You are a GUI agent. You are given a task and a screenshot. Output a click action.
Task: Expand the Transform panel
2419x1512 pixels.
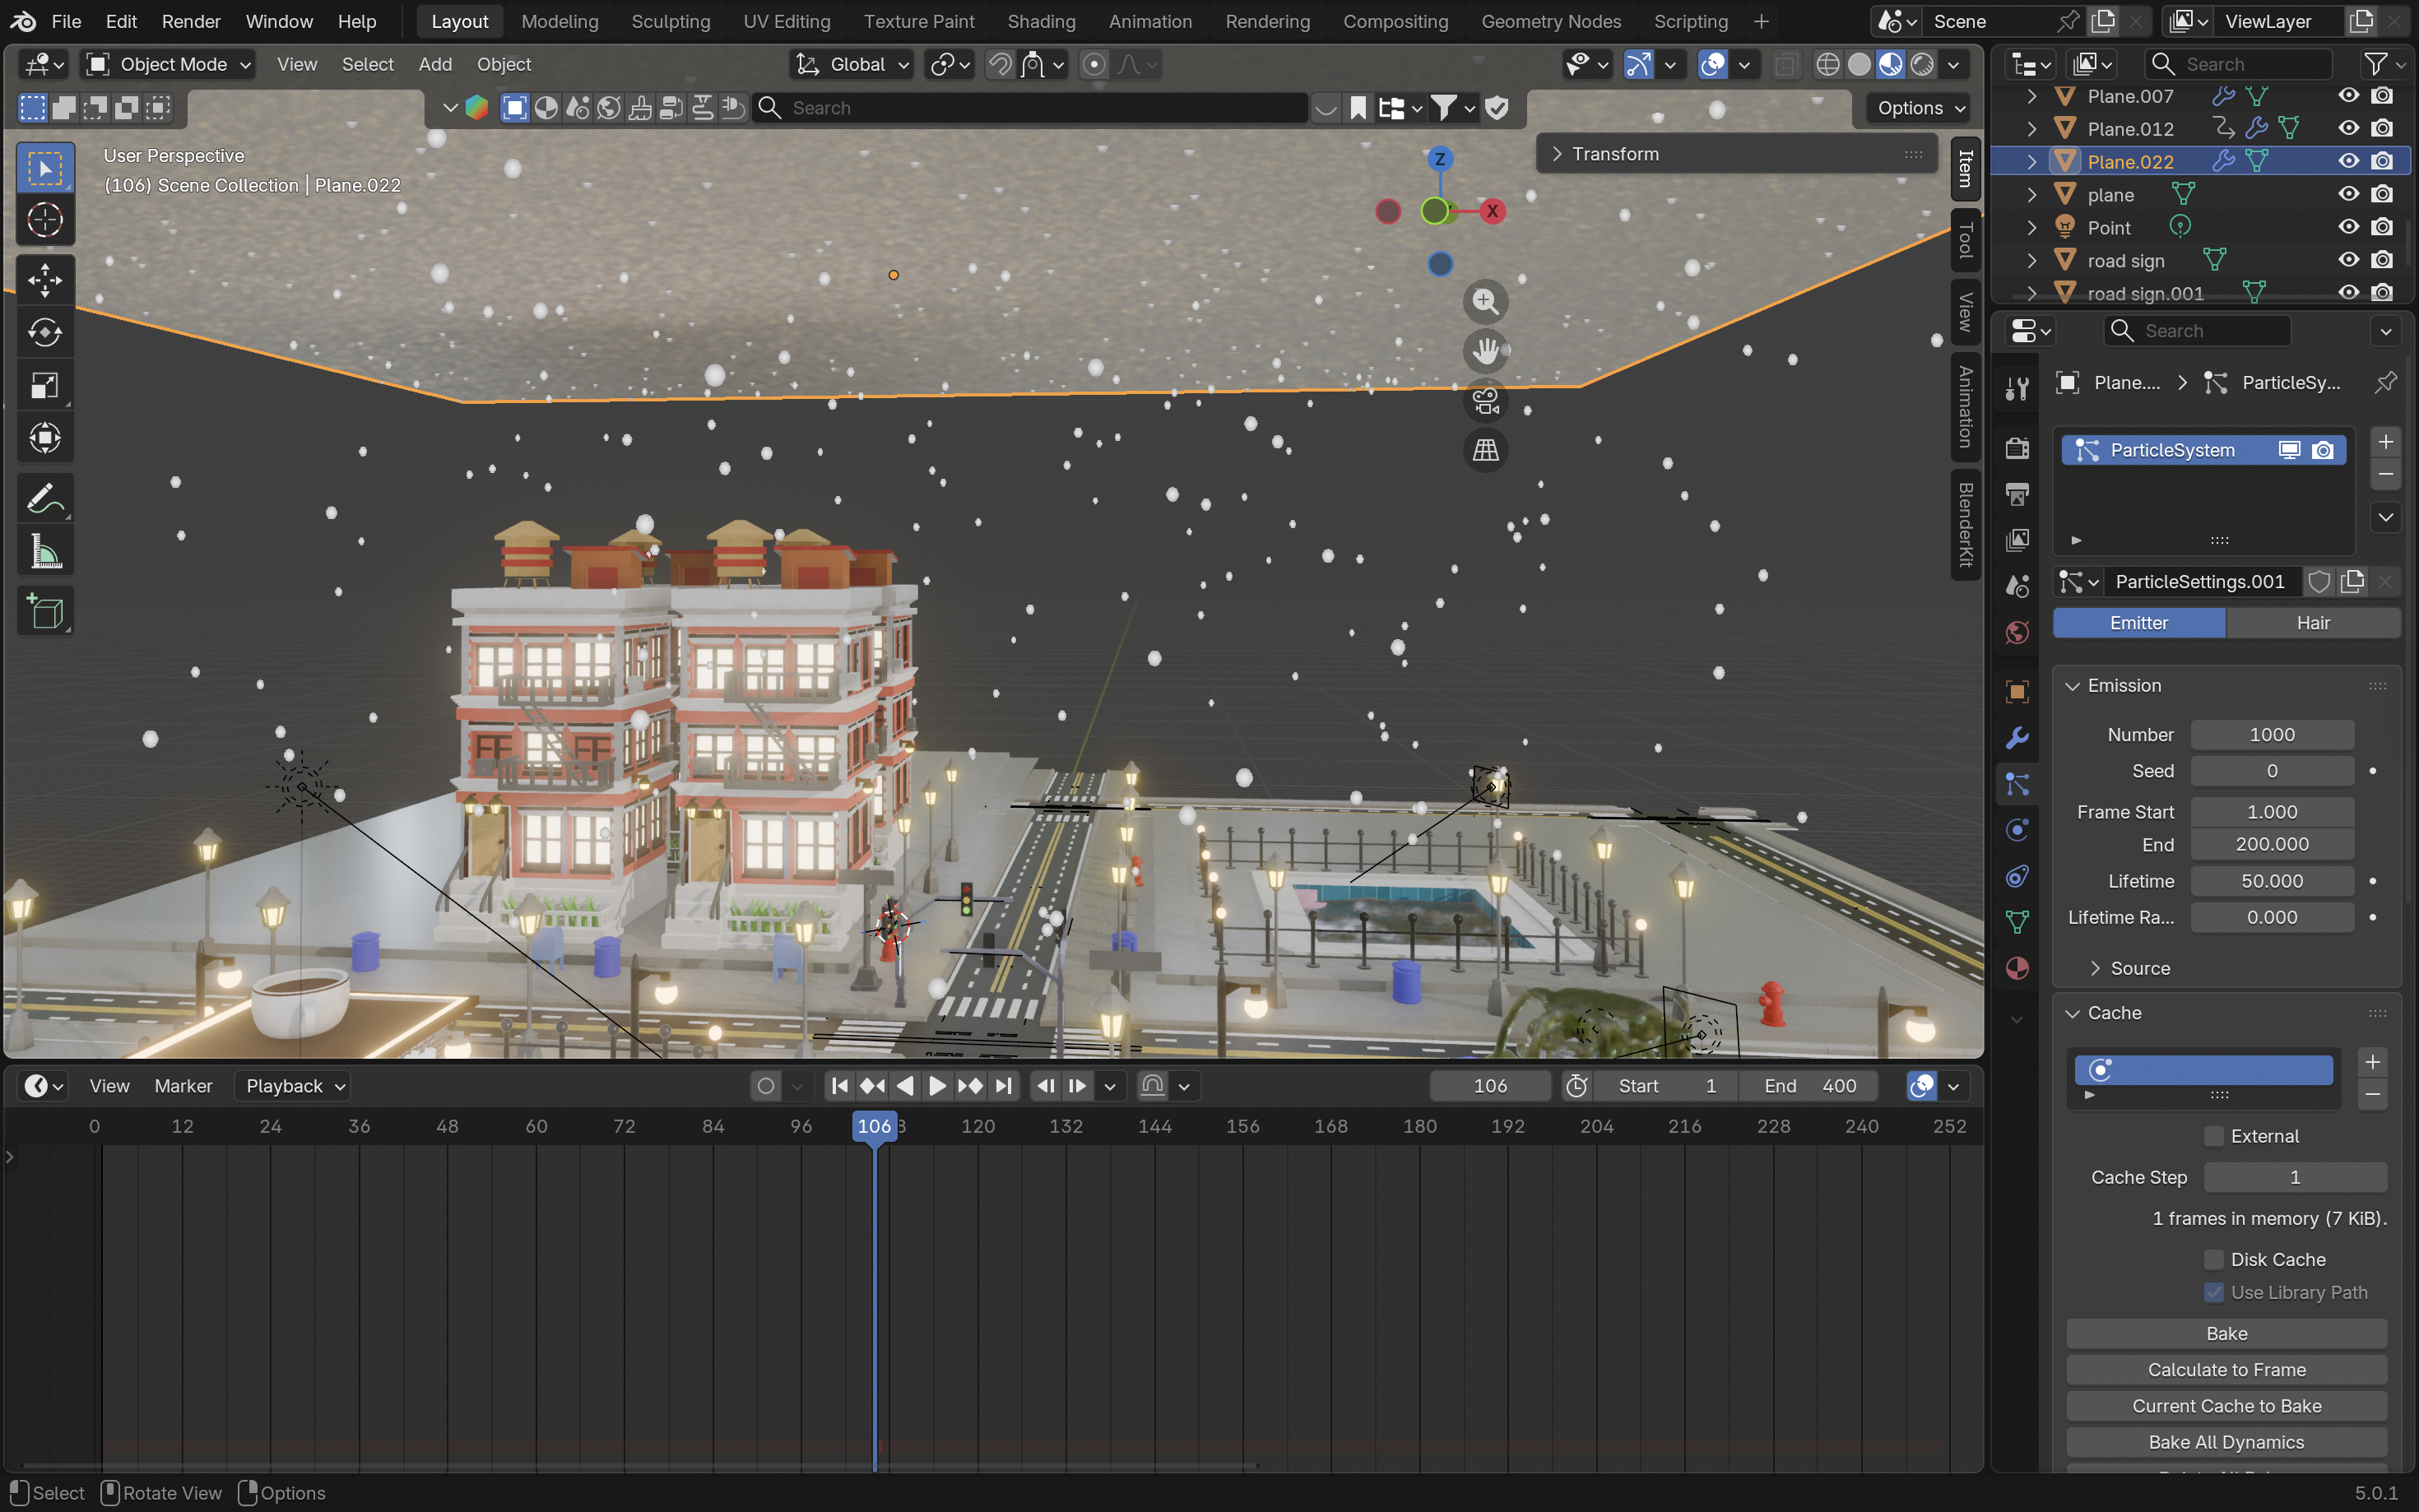[x=1735, y=154]
